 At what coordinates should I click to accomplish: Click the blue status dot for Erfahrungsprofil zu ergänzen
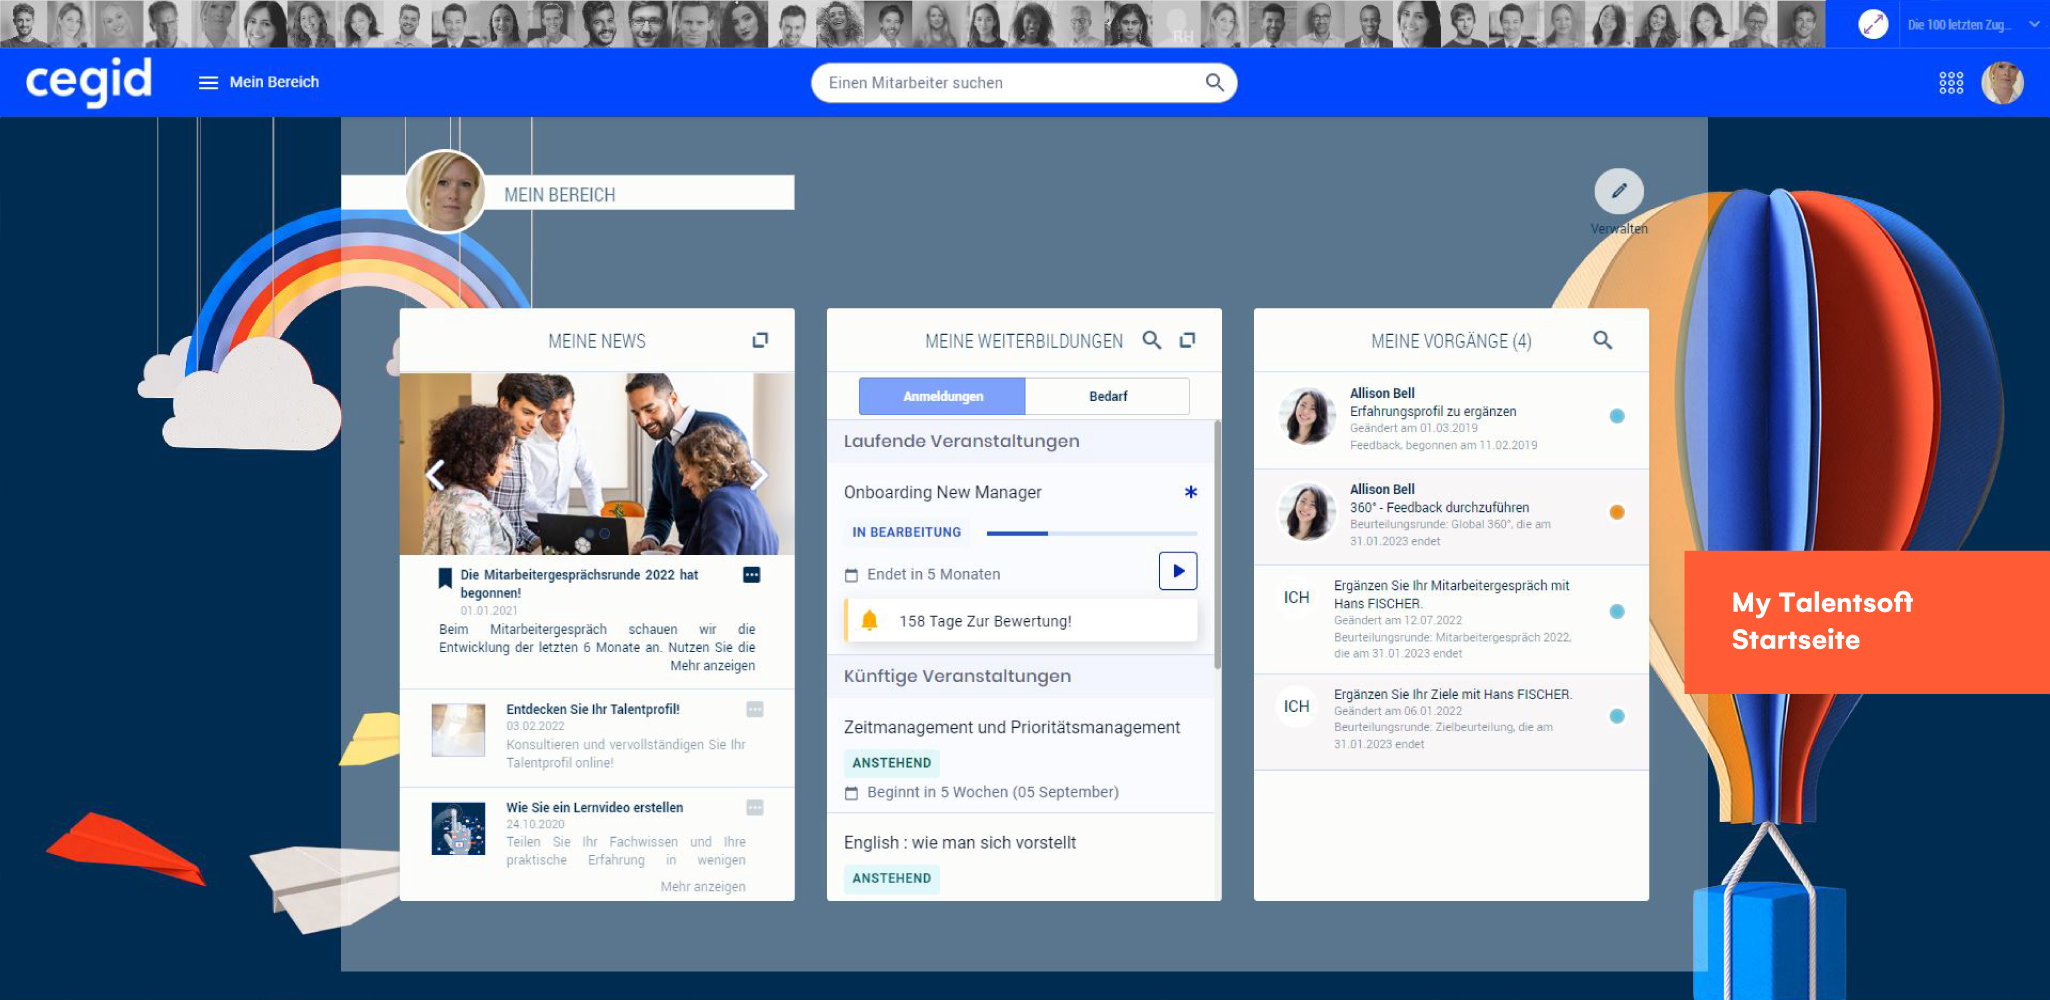tap(1617, 416)
